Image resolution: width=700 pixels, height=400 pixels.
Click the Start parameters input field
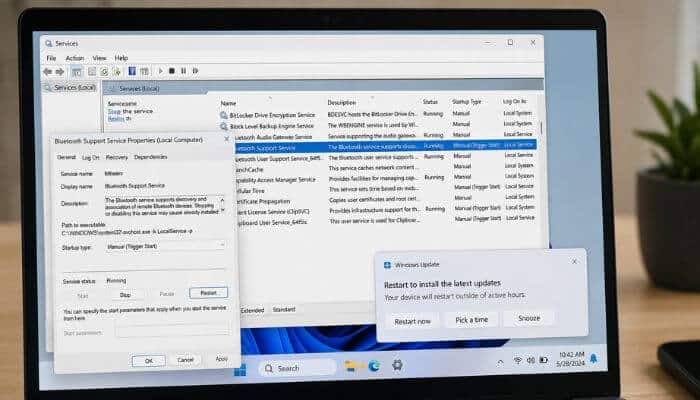tap(172, 331)
